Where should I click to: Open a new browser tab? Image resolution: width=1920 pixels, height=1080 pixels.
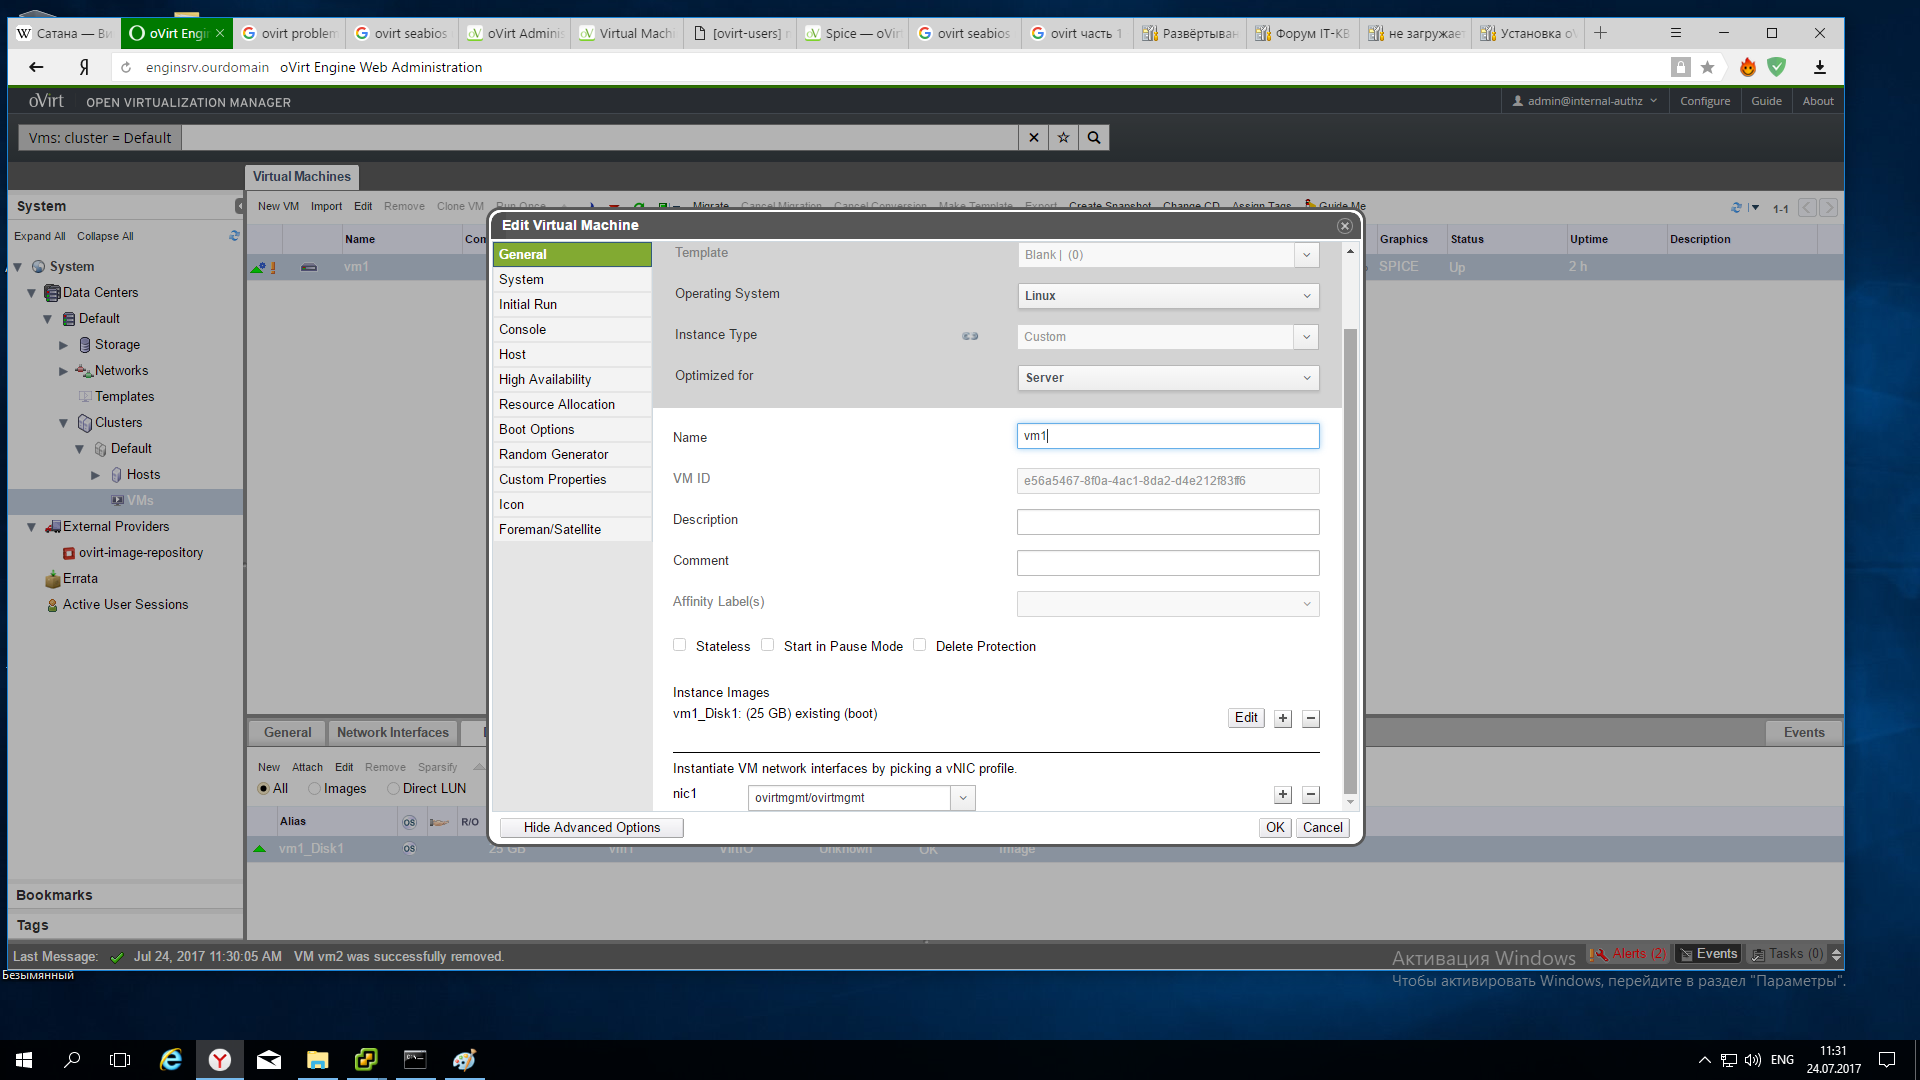click(1600, 33)
